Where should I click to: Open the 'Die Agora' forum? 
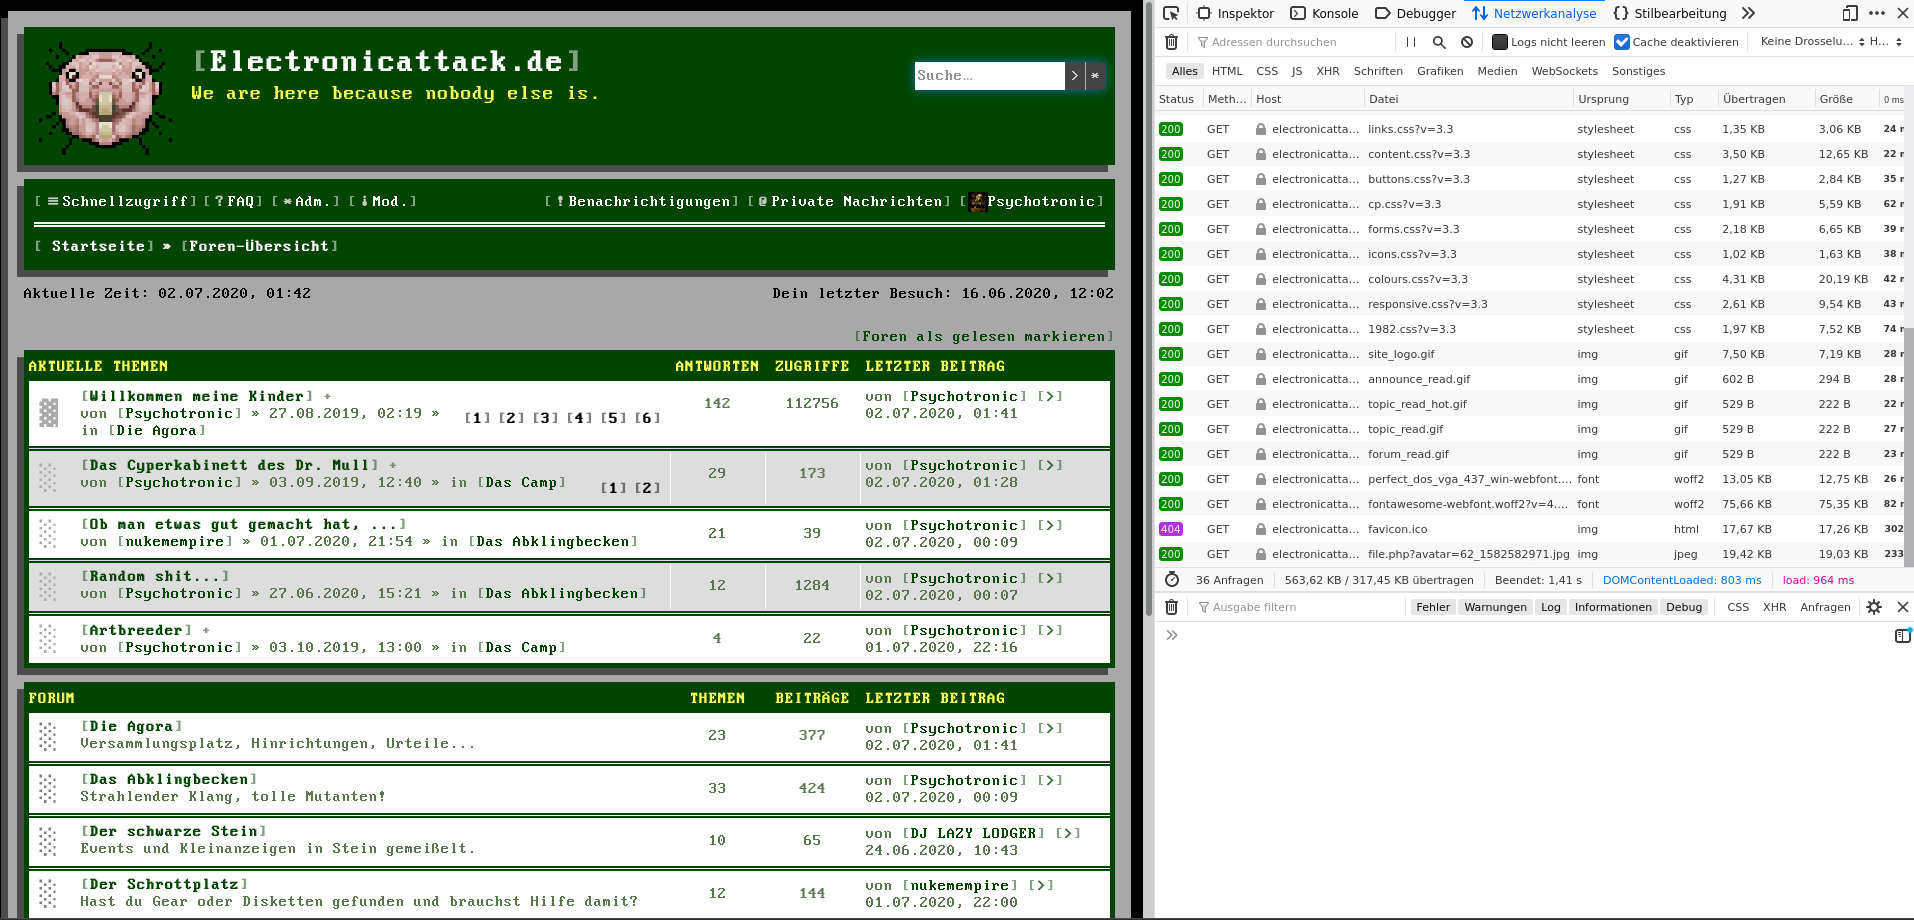click(131, 727)
